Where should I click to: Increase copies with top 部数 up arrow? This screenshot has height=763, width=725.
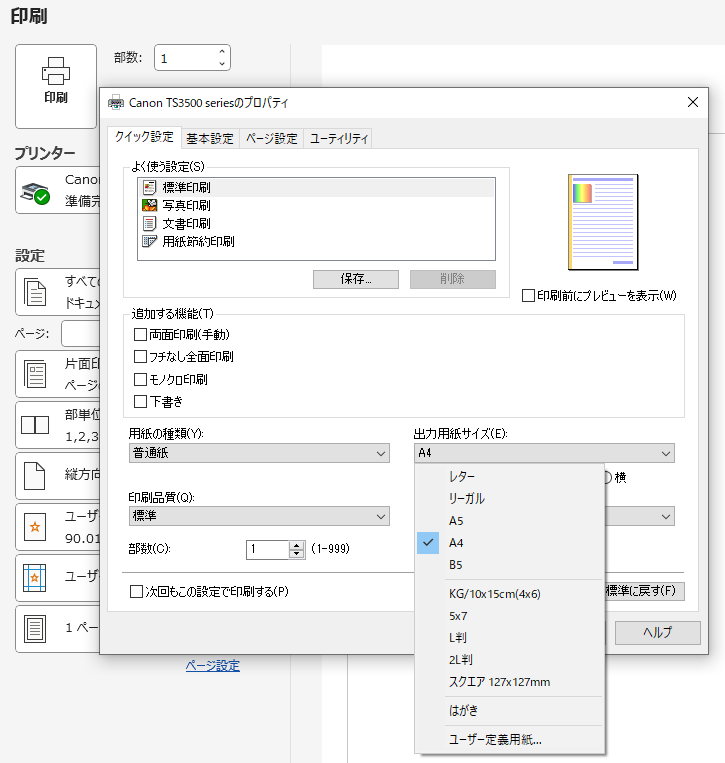click(x=222, y=51)
